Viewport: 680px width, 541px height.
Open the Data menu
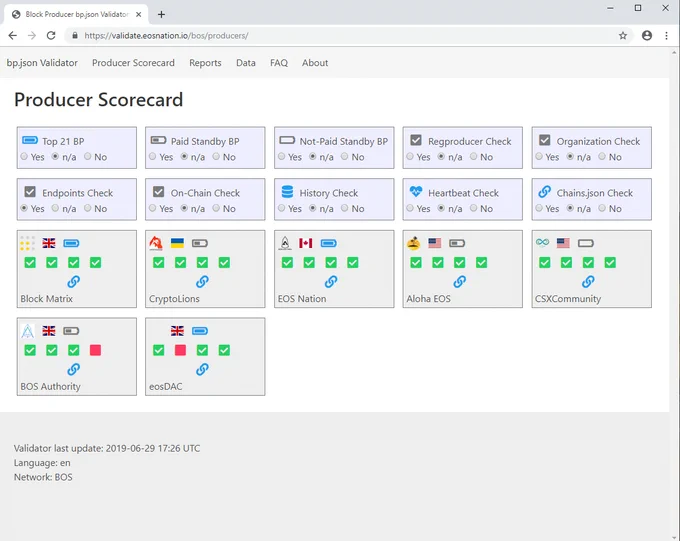[245, 63]
